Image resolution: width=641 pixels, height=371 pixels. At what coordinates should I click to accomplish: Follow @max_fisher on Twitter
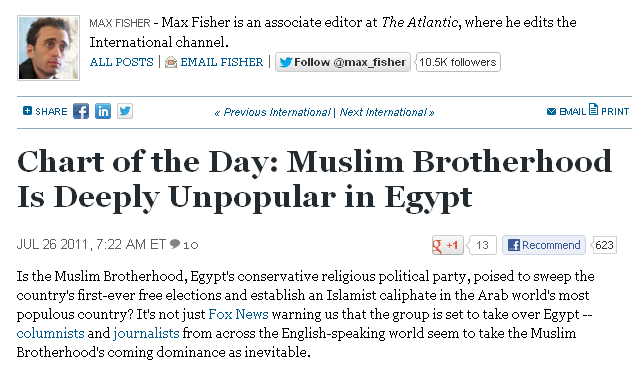[343, 62]
